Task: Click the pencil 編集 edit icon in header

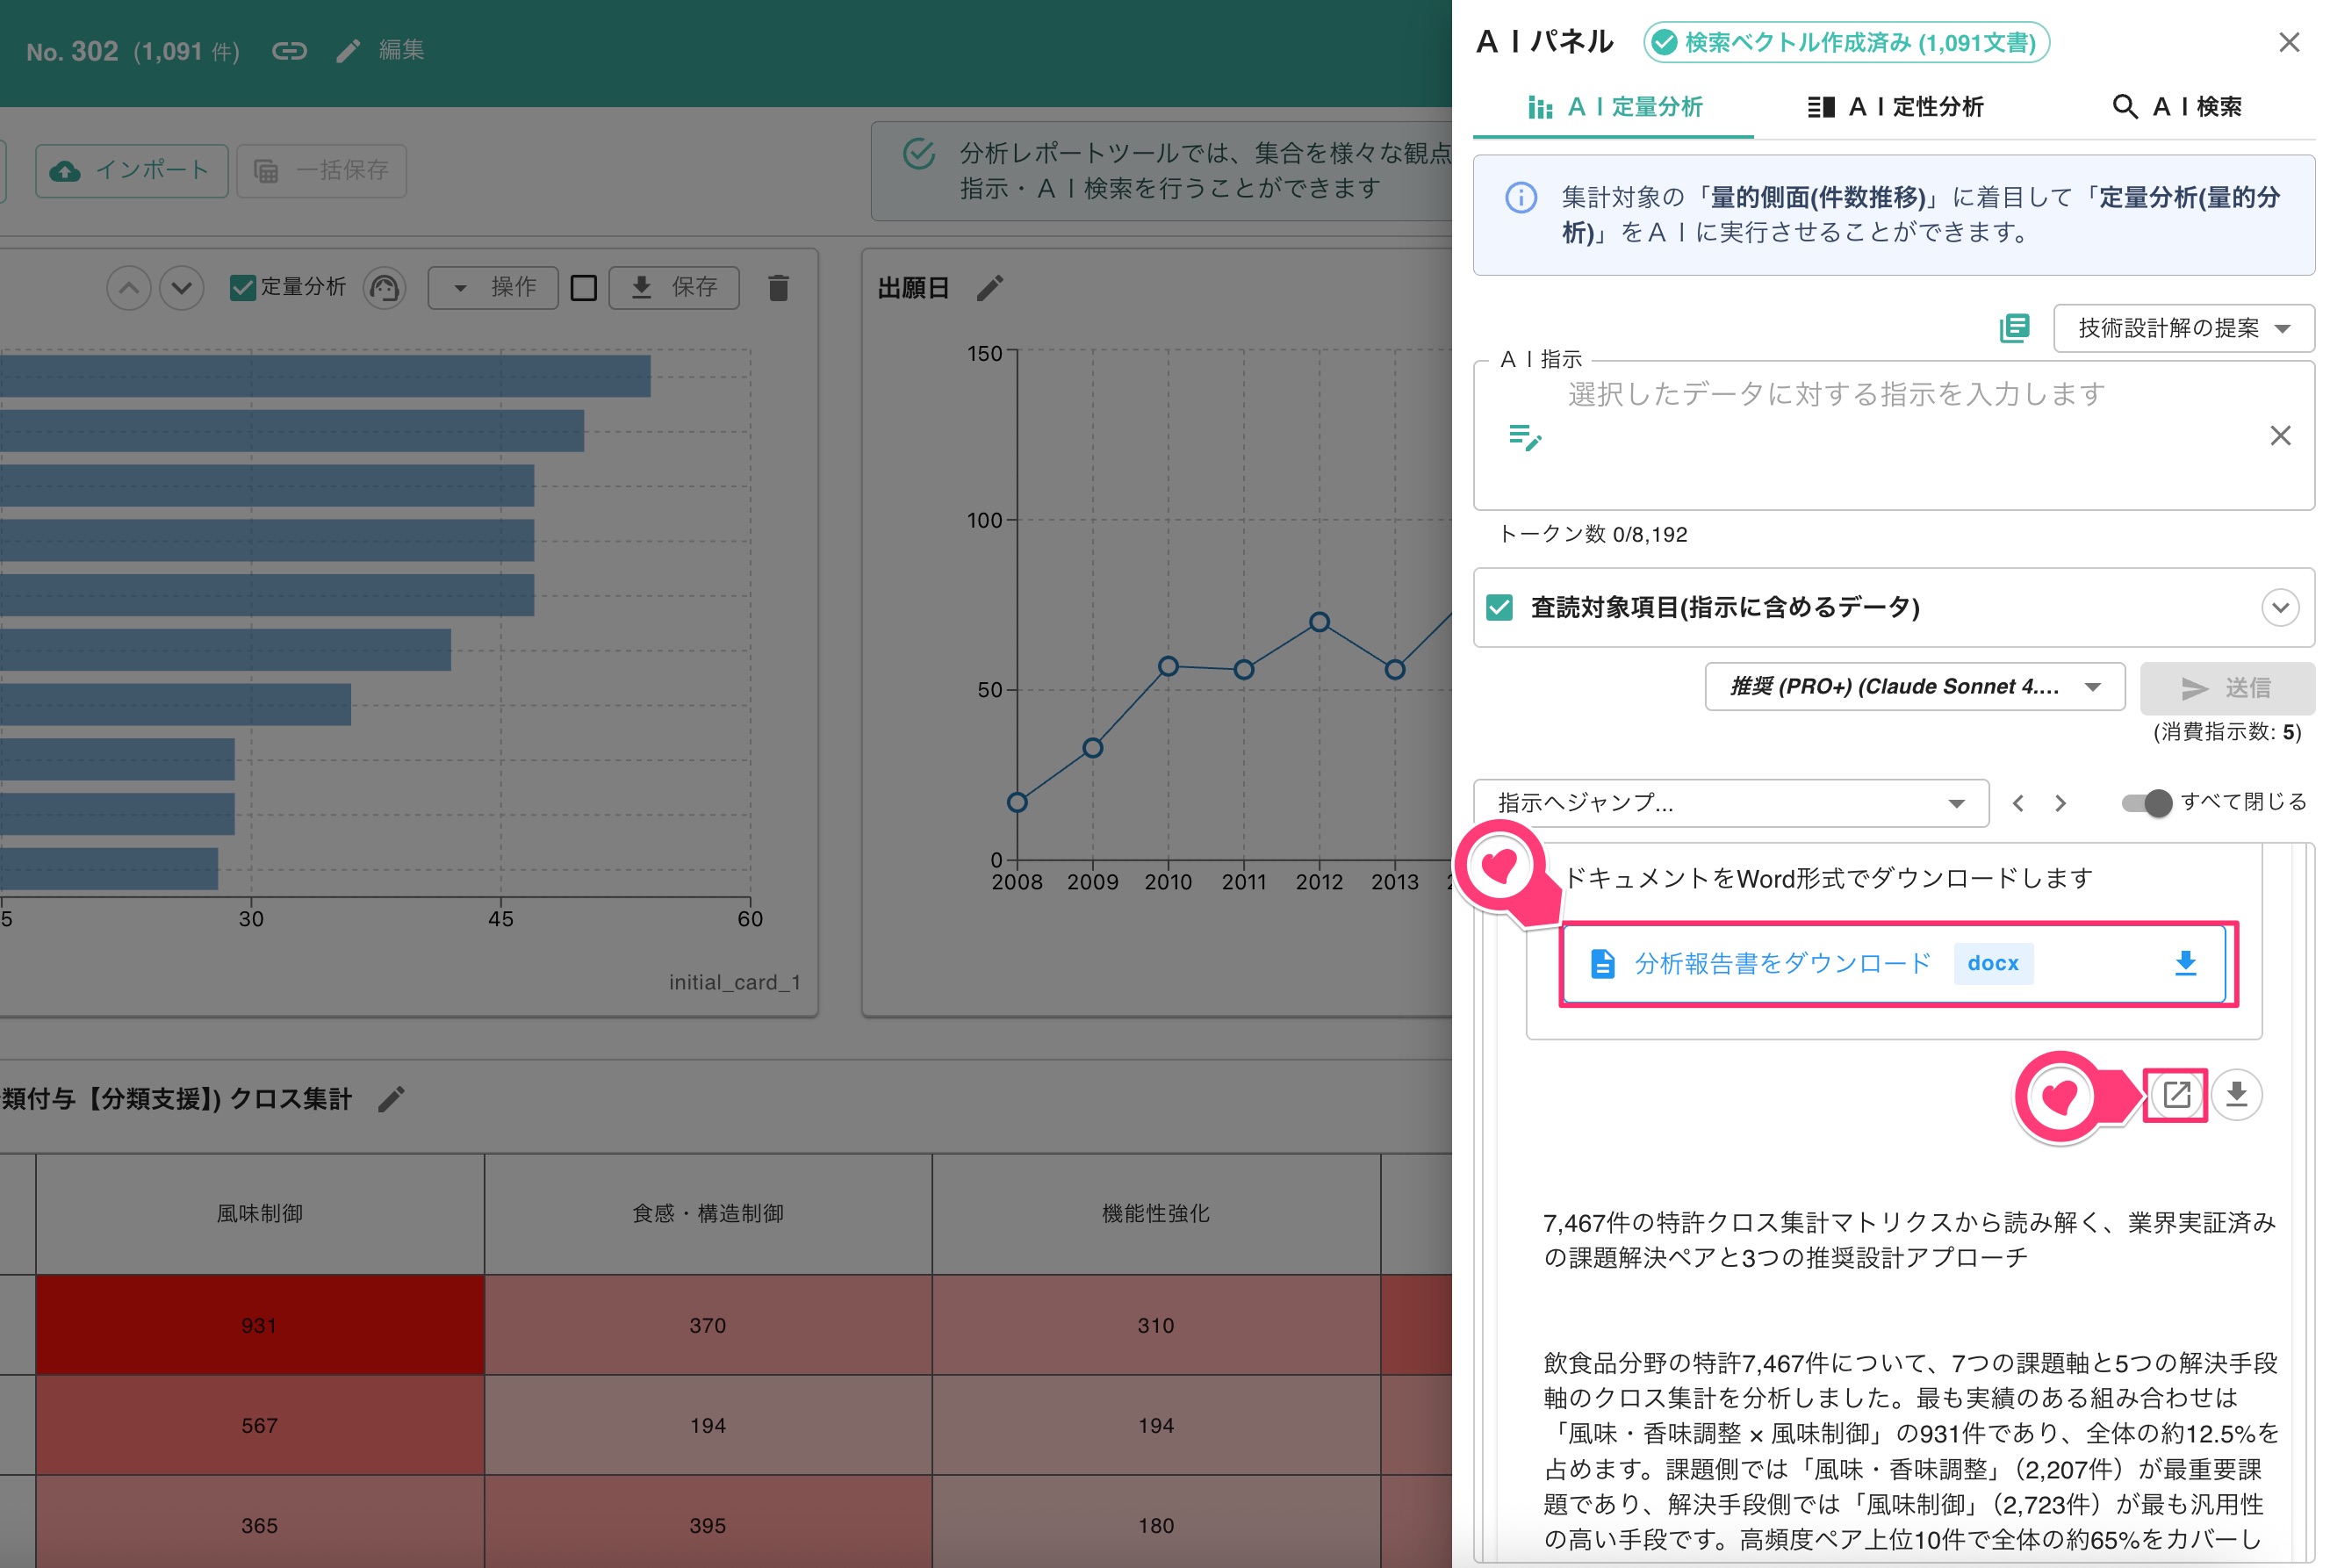Action: pos(348,51)
